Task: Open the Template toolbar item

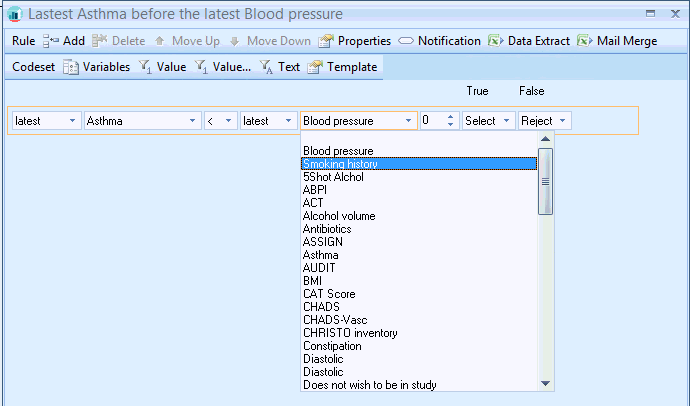Action: pyautogui.click(x=315, y=67)
